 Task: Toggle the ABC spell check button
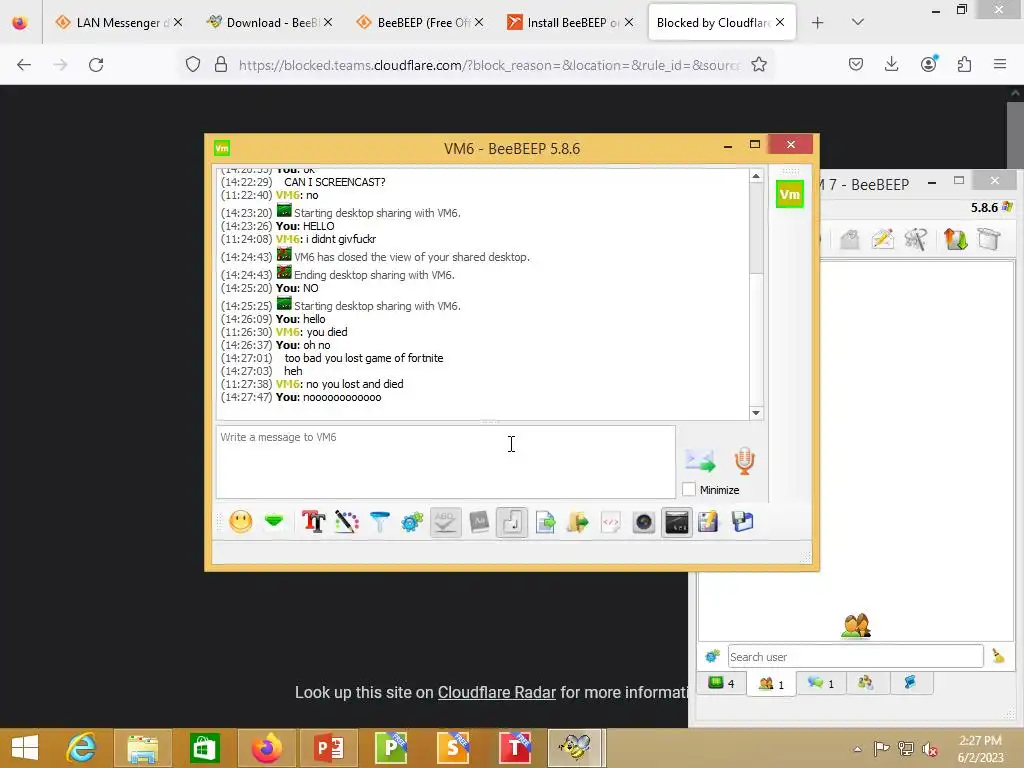445,522
